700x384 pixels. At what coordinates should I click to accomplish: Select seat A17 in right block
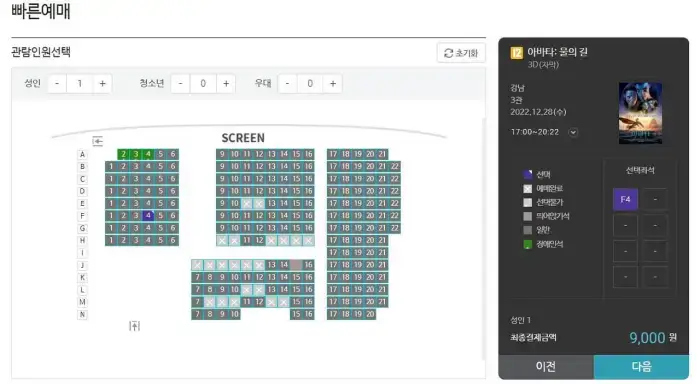pyautogui.click(x=333, y=154)
